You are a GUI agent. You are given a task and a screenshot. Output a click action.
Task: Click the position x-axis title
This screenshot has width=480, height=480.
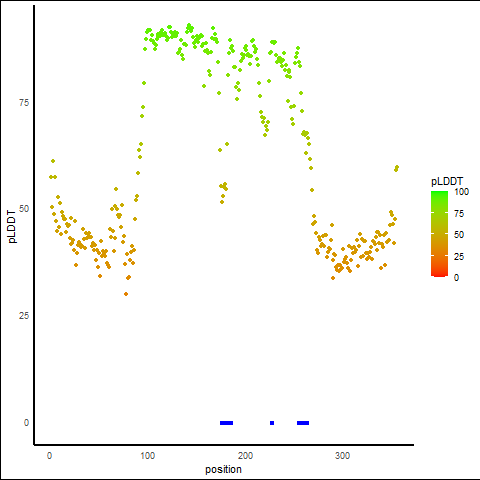point(223,469)
